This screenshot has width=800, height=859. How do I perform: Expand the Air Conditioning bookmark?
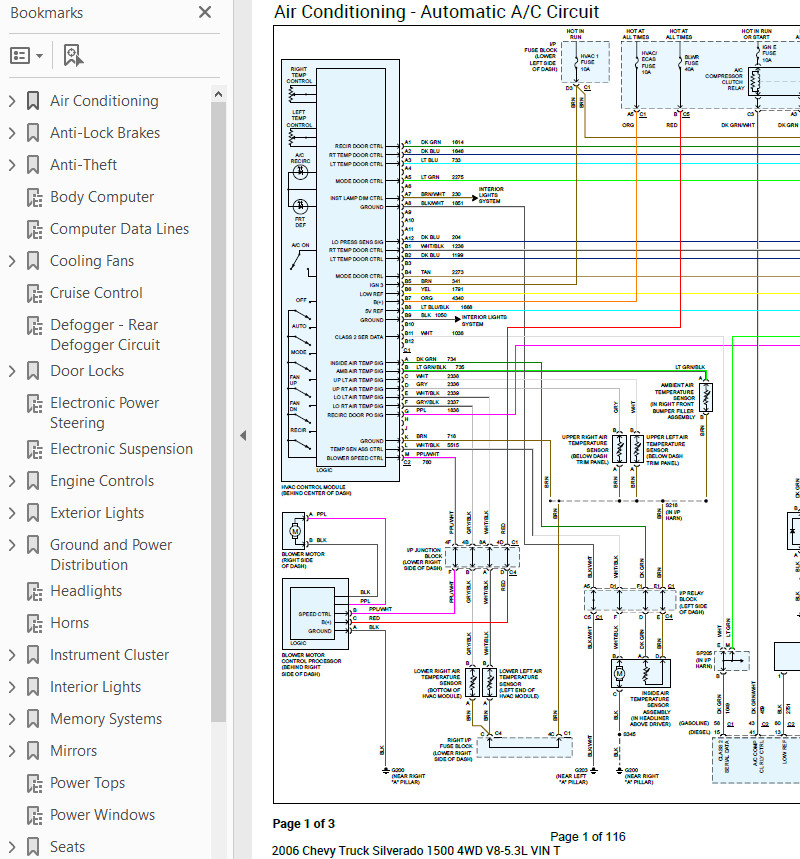point(12,101)
